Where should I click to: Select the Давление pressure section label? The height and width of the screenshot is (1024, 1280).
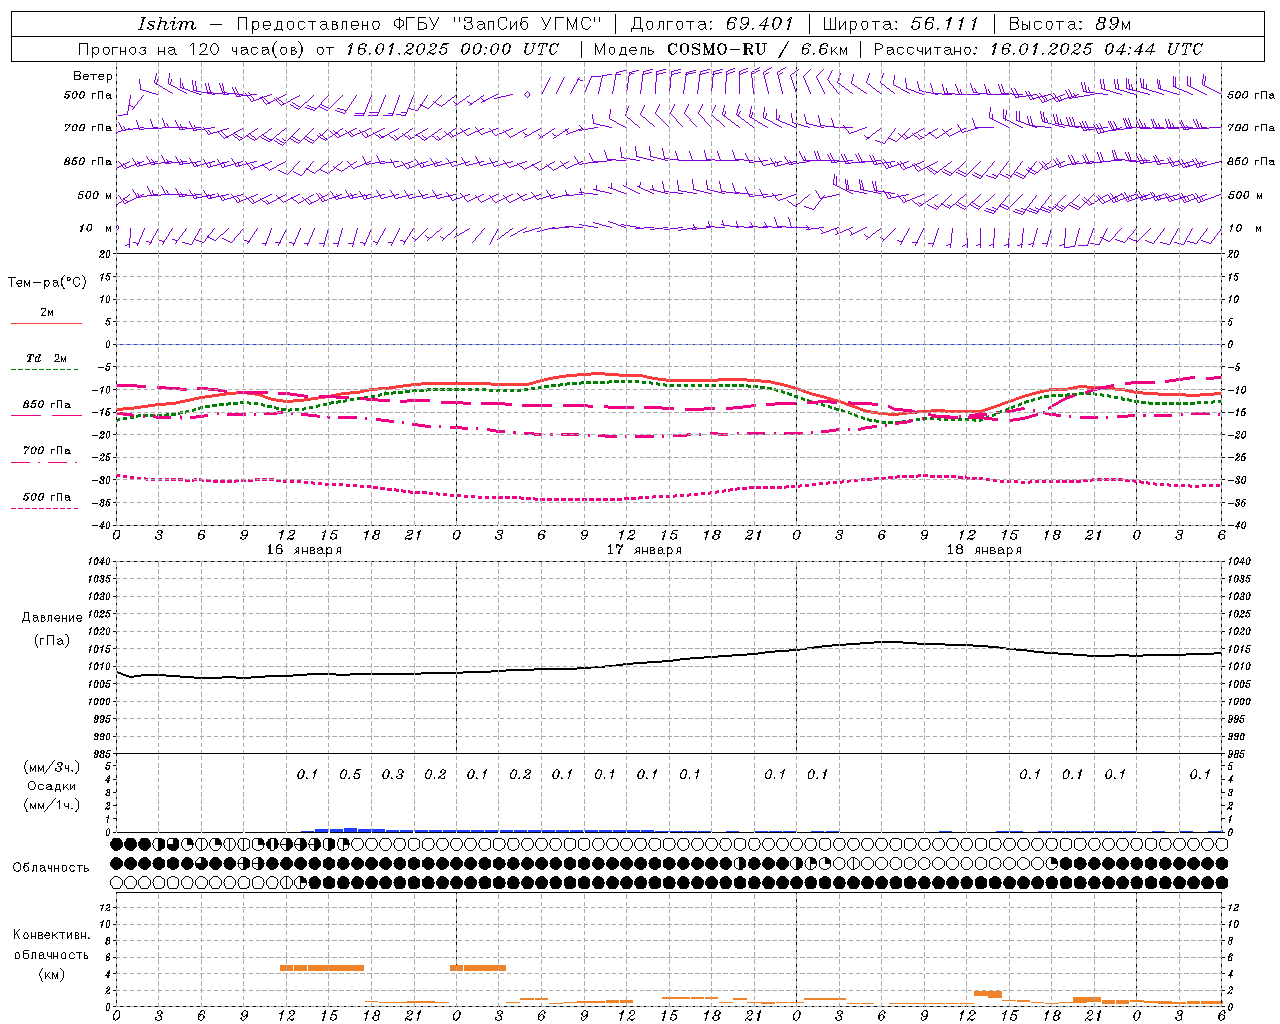(52, 618)
